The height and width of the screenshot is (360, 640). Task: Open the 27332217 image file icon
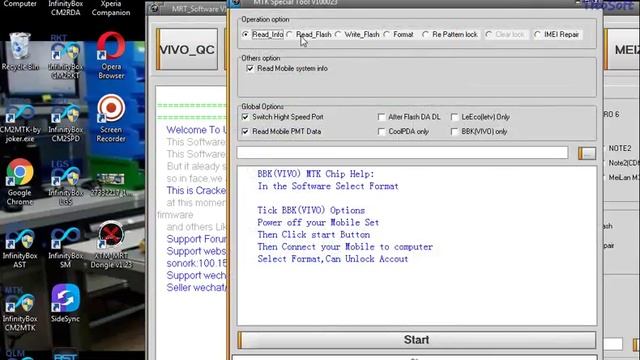pos(111,184)
